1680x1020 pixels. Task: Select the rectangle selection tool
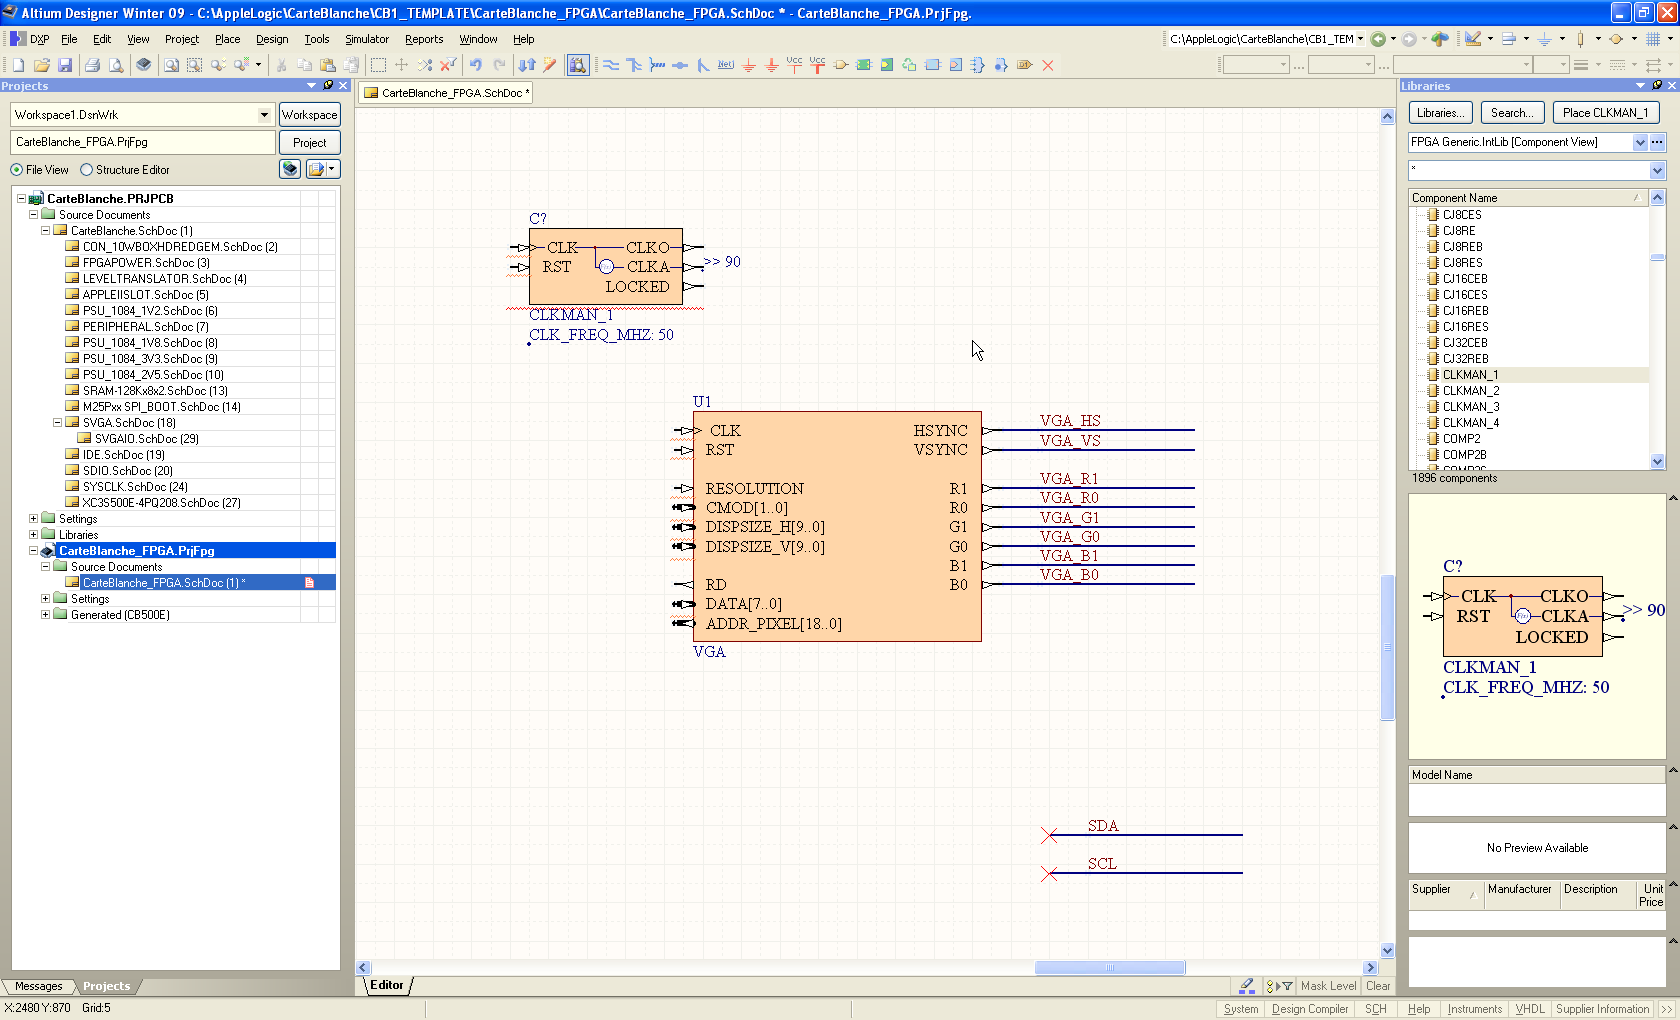coord(378,65)
